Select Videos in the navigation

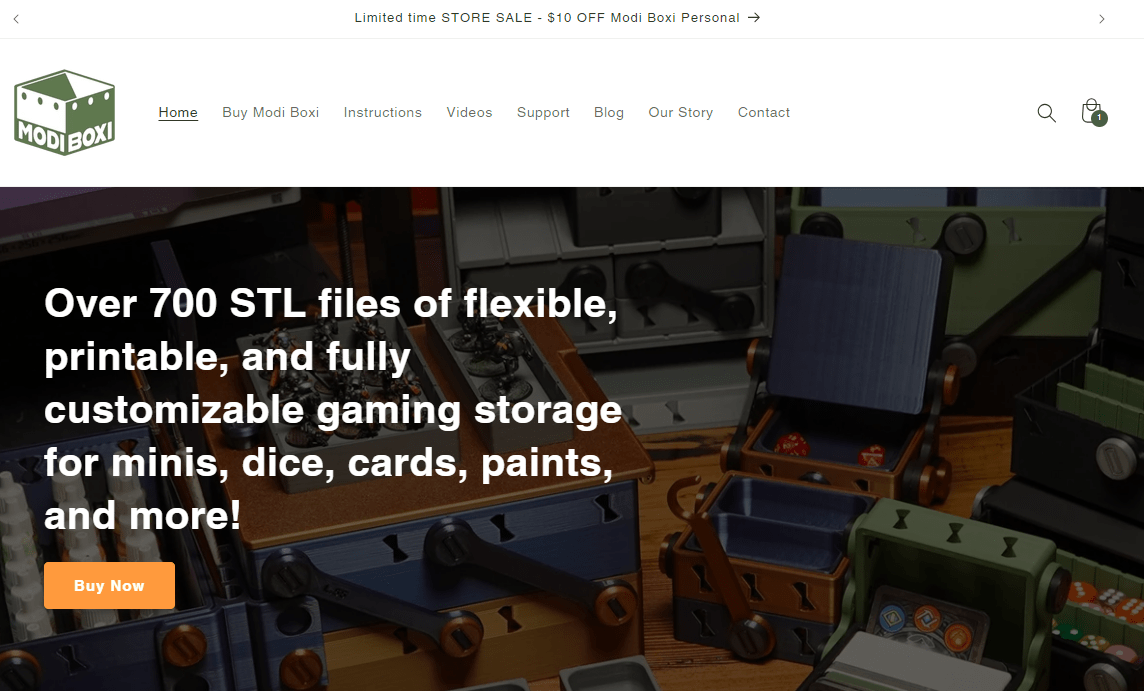point(469,112)
